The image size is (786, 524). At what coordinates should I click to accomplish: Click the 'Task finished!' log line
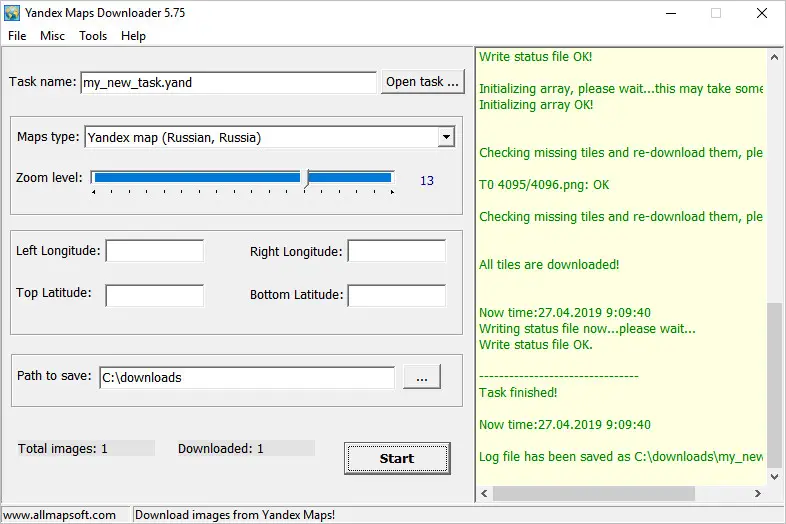(518, 393)
